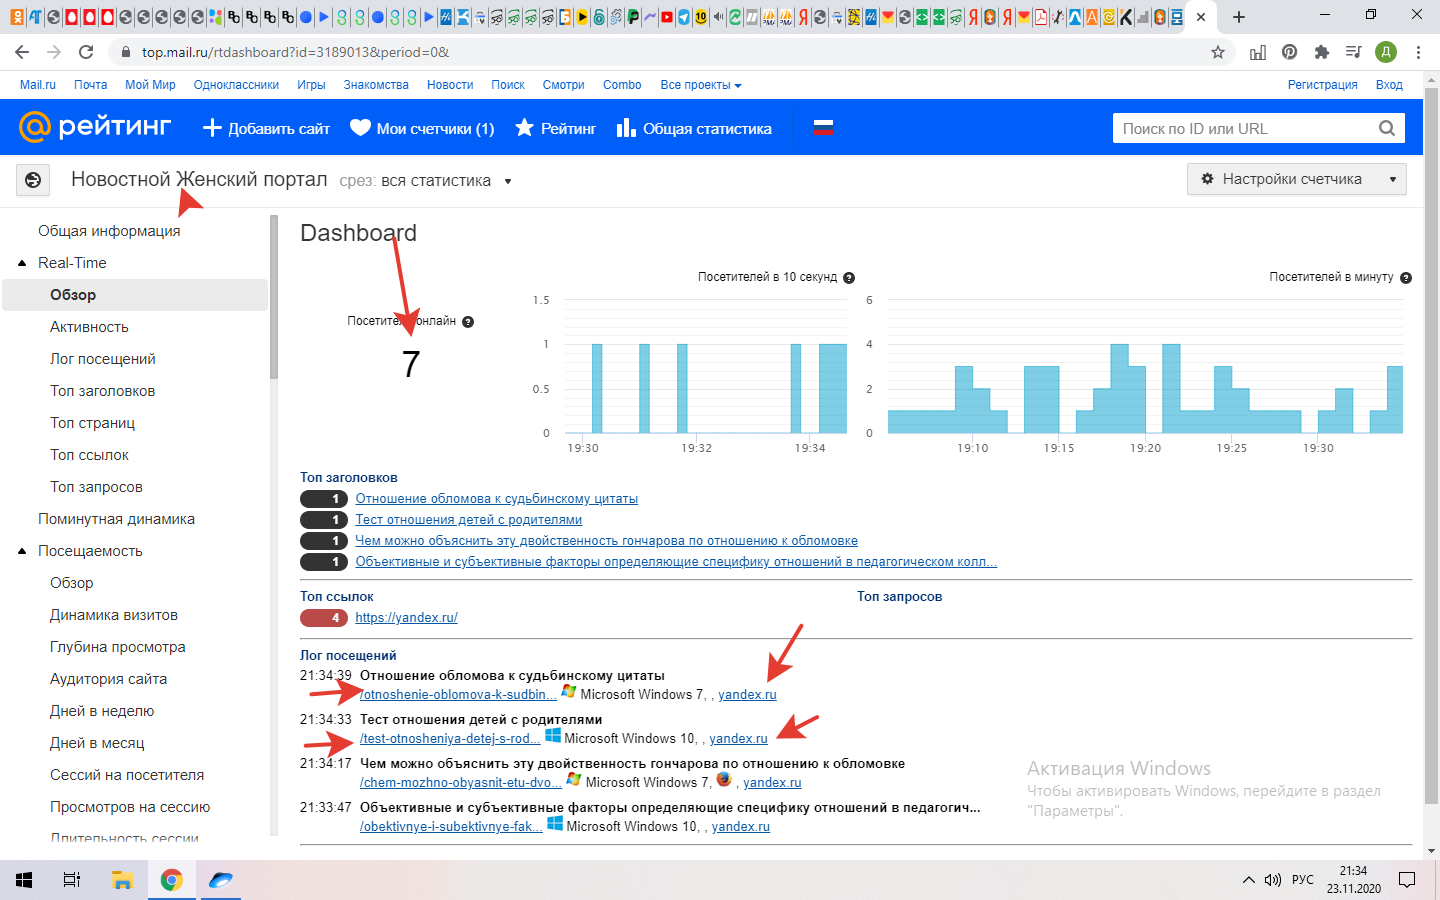Viewport: 1440px width, 900px height.
Task: Click the Russian flag language icon
Action: coord(823,128)
